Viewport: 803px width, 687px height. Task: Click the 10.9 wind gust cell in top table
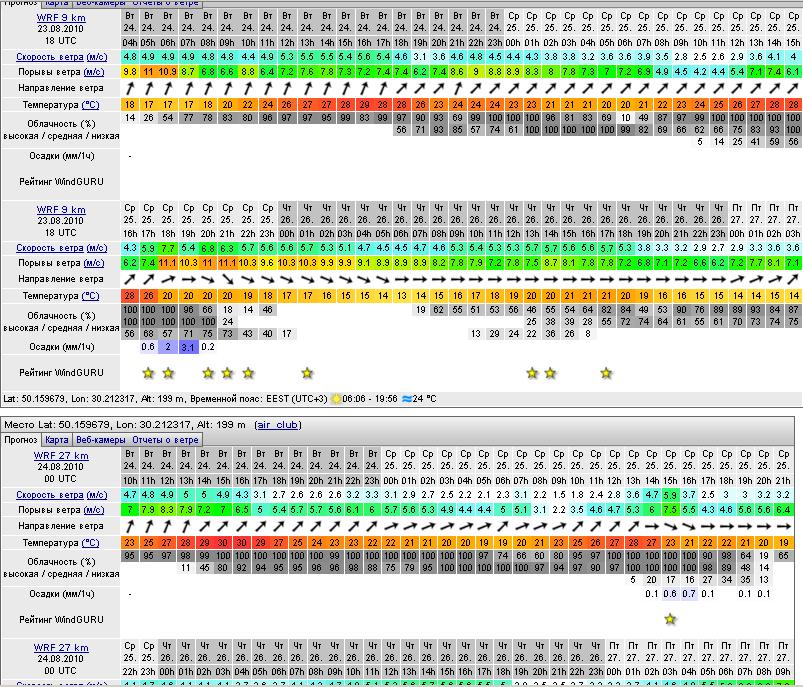point(168,72)
